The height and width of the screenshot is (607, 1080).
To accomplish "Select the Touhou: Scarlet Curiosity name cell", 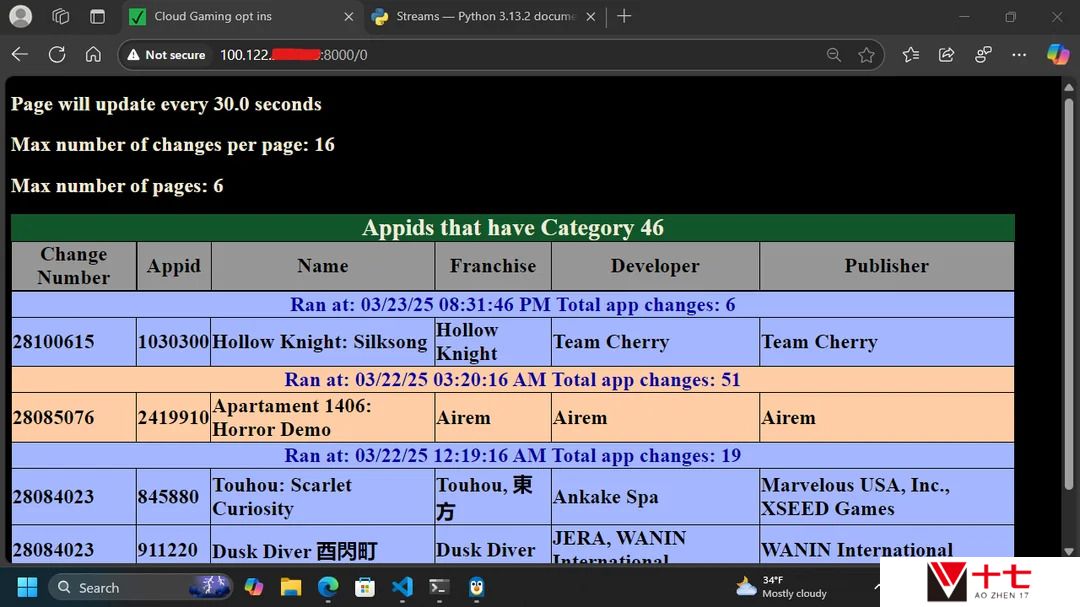I will coord(322,497).
